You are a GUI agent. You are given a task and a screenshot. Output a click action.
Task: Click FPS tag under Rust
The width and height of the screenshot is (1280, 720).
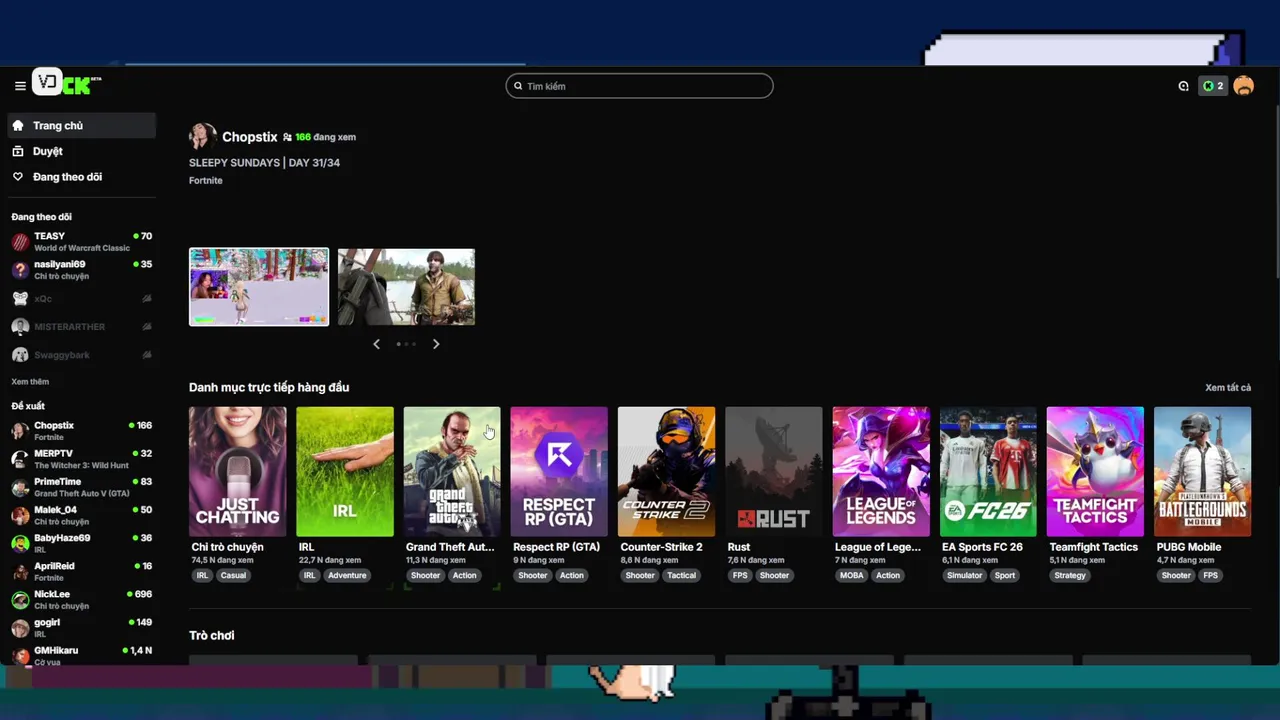740,575
